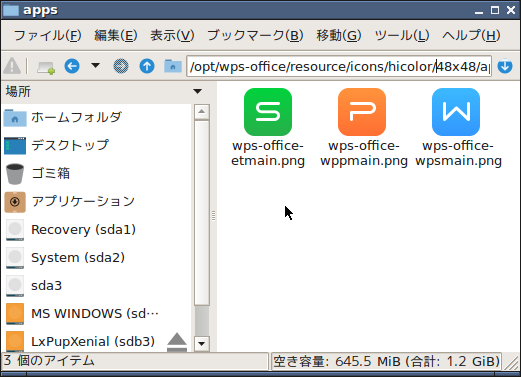
Task: Select Recovery (sda1) drive
Action: tap(97, 229)
